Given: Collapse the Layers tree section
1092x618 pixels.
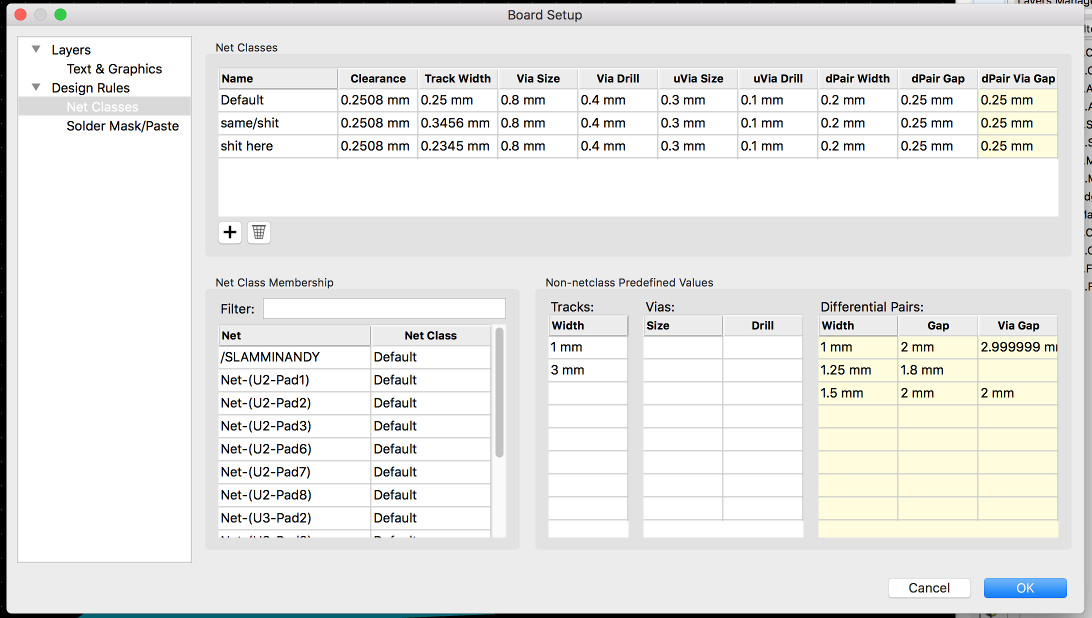Looking at the screenshot, I should point(37,50).
